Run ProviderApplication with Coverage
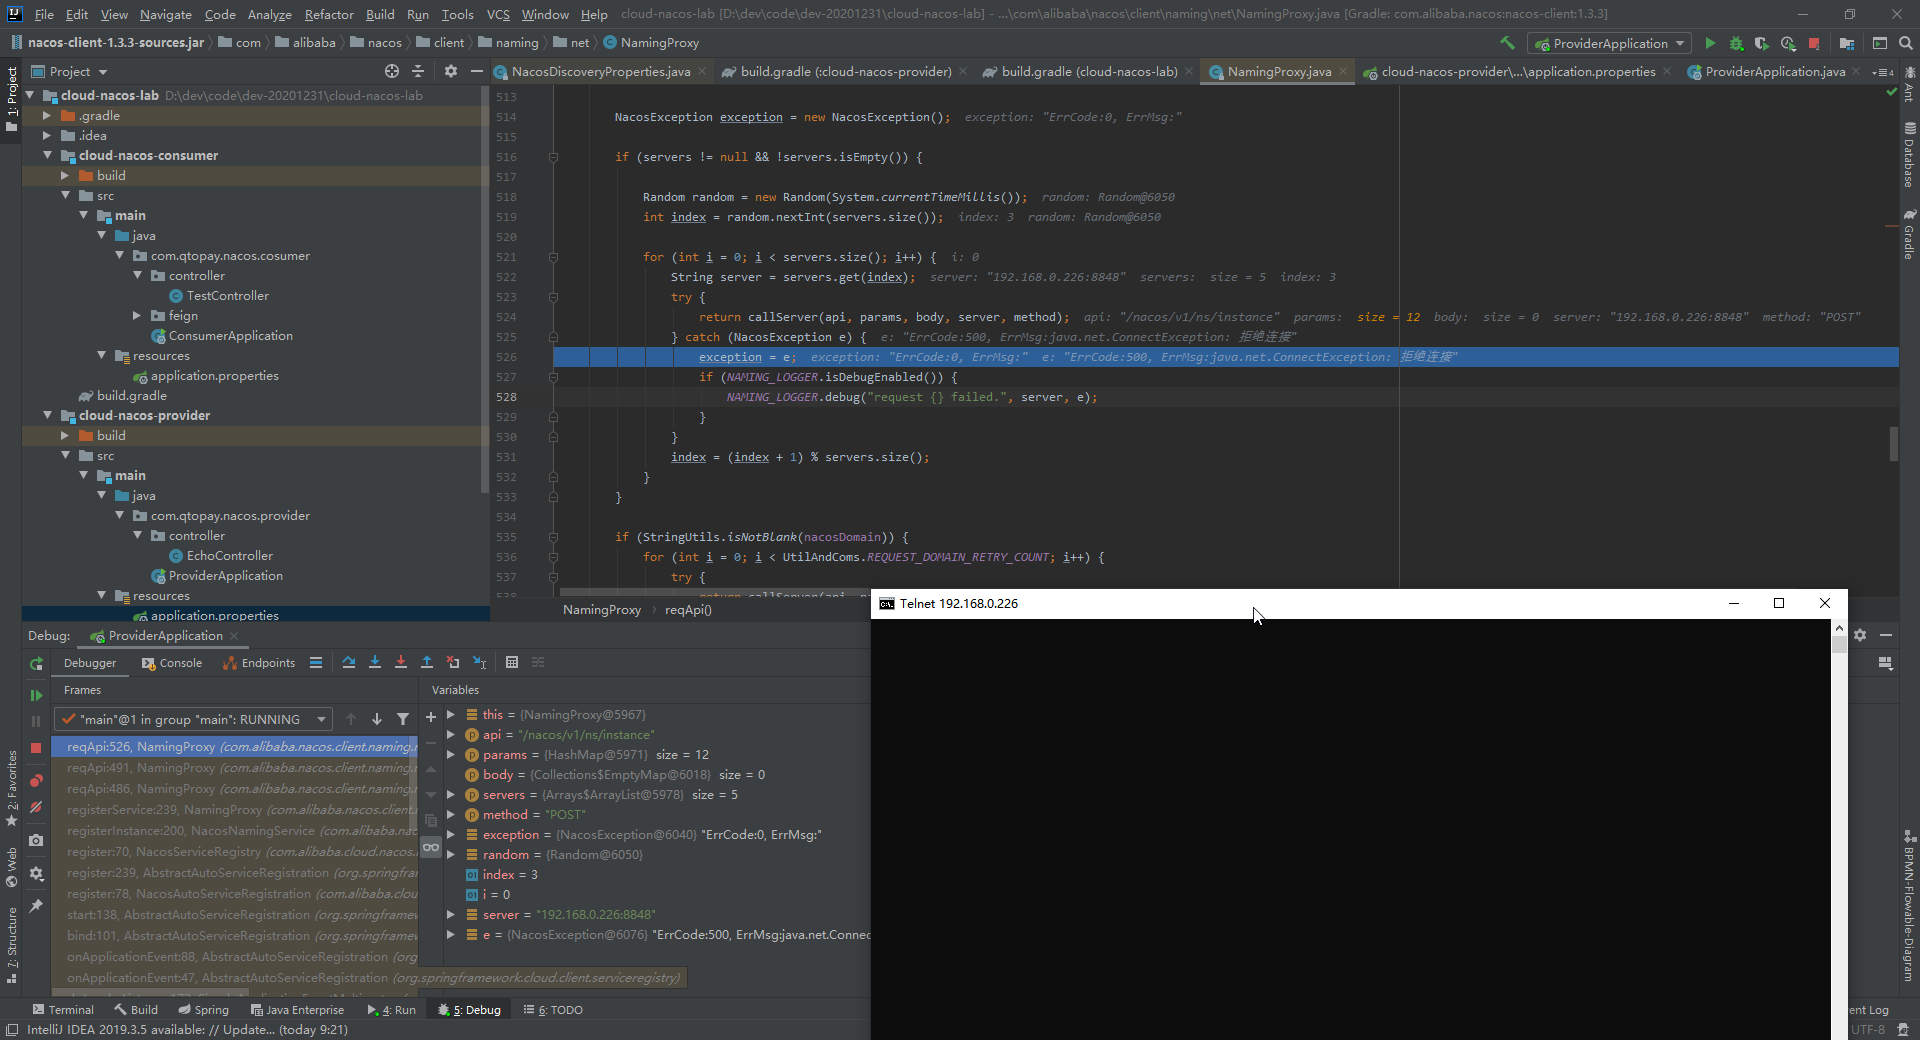 1762,43
